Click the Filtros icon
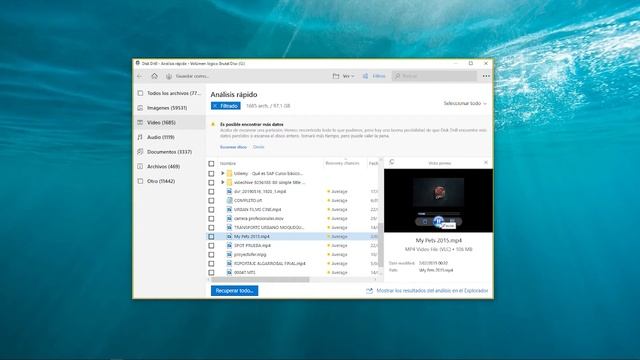 pyautogui.click(x=365, y=76)
